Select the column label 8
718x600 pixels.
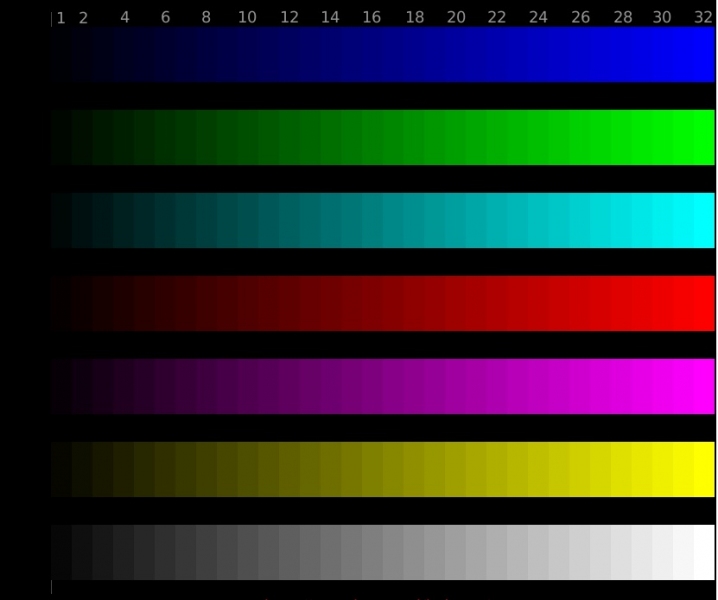[206, 17]
